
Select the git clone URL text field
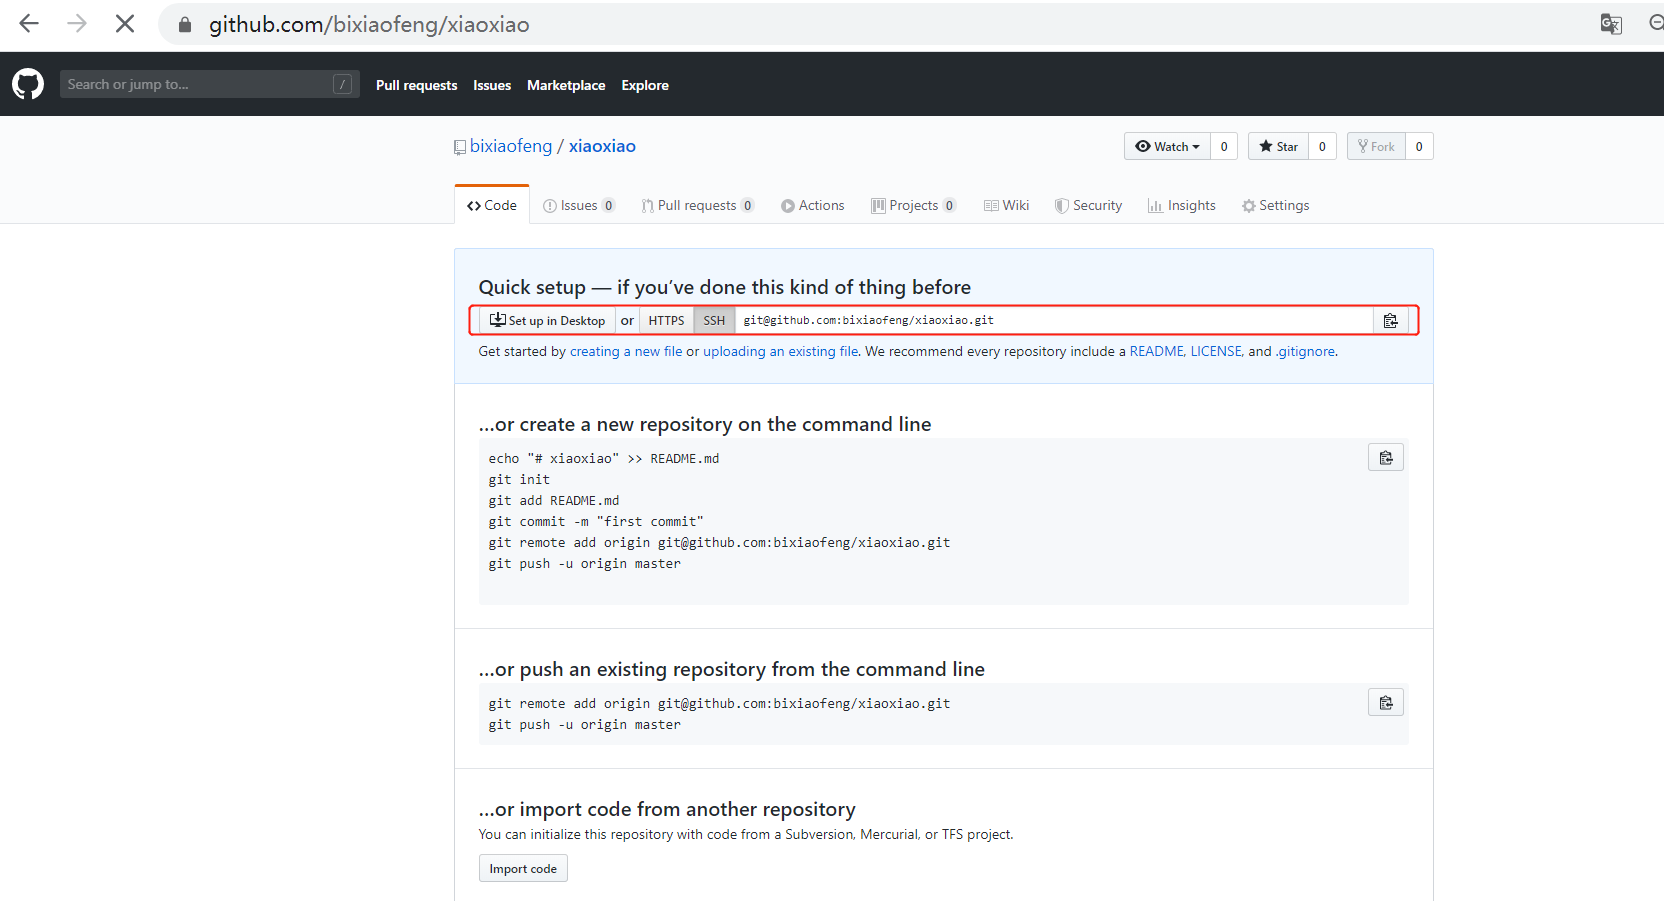(1054, 321)
